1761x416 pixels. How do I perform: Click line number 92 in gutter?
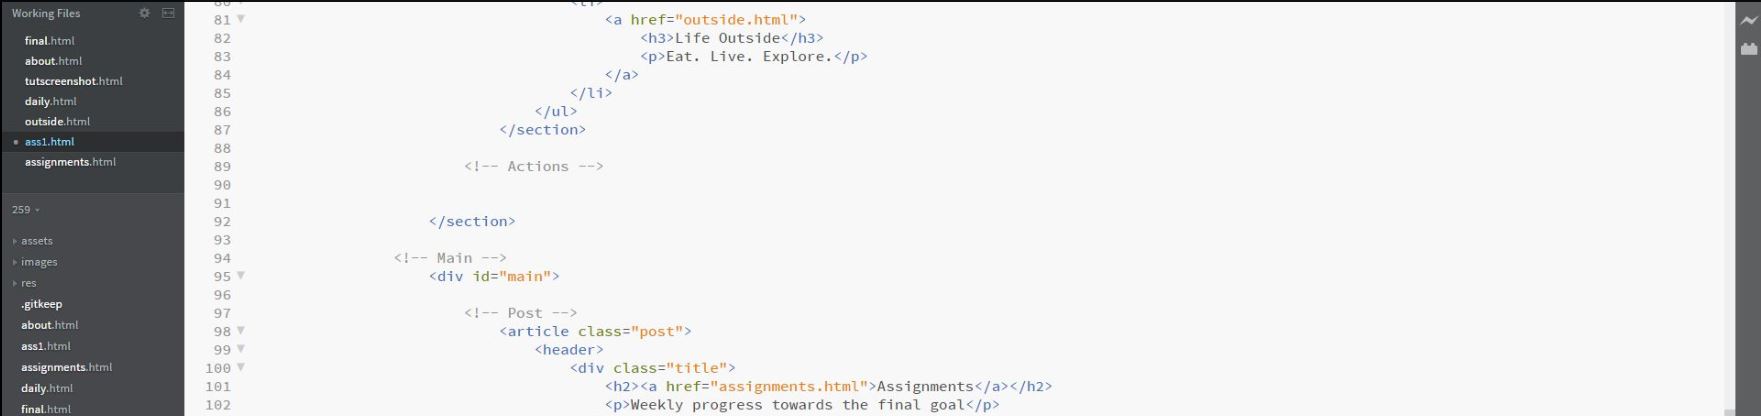click(x=222, y=222)
